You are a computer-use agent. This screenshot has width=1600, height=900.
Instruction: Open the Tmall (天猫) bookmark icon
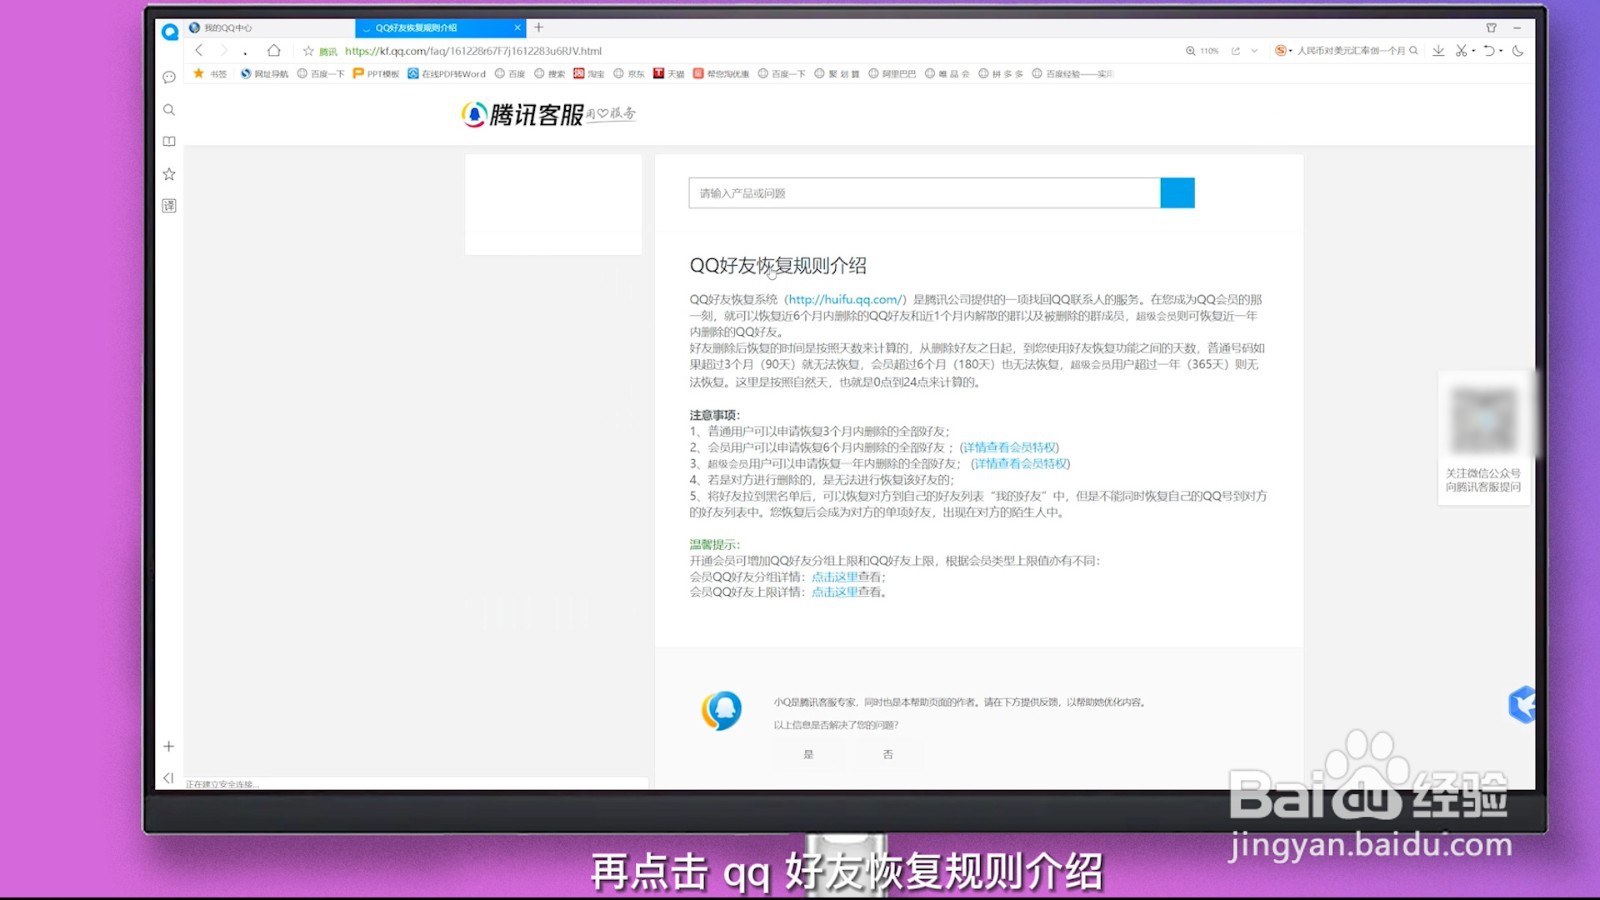click(x=659, y=73)
